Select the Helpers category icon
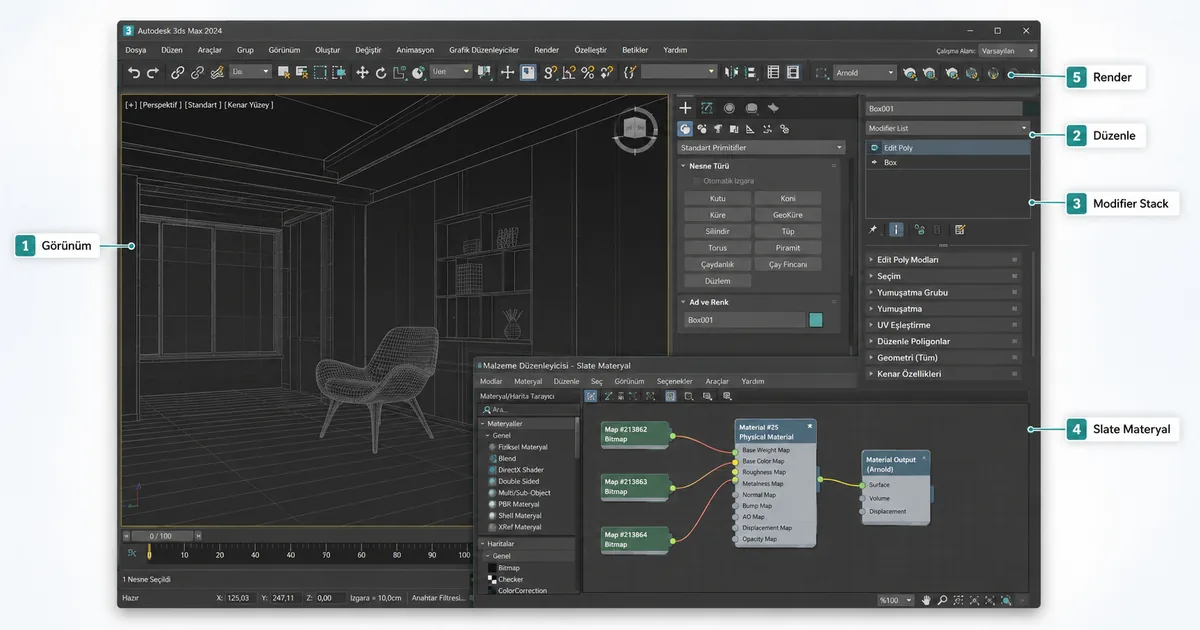This screenshot has height=630, width=1200. [x=750, y=129]
